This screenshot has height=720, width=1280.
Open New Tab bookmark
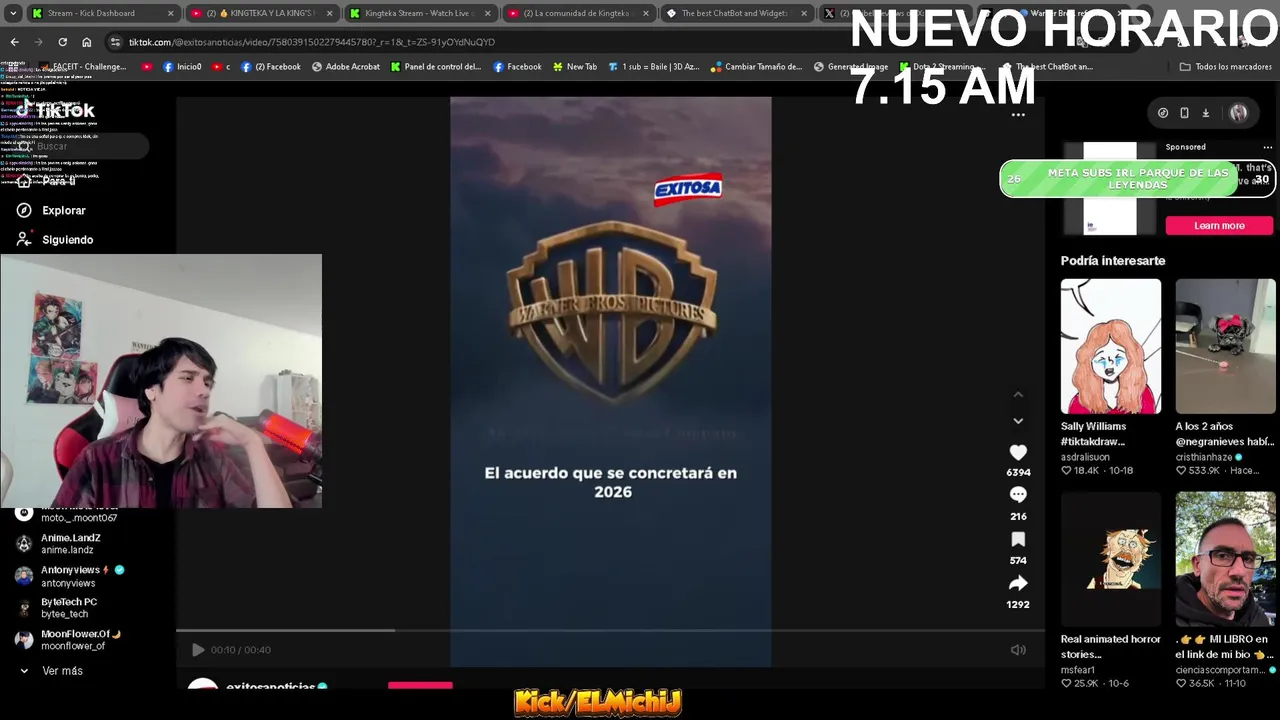[575, 67]
